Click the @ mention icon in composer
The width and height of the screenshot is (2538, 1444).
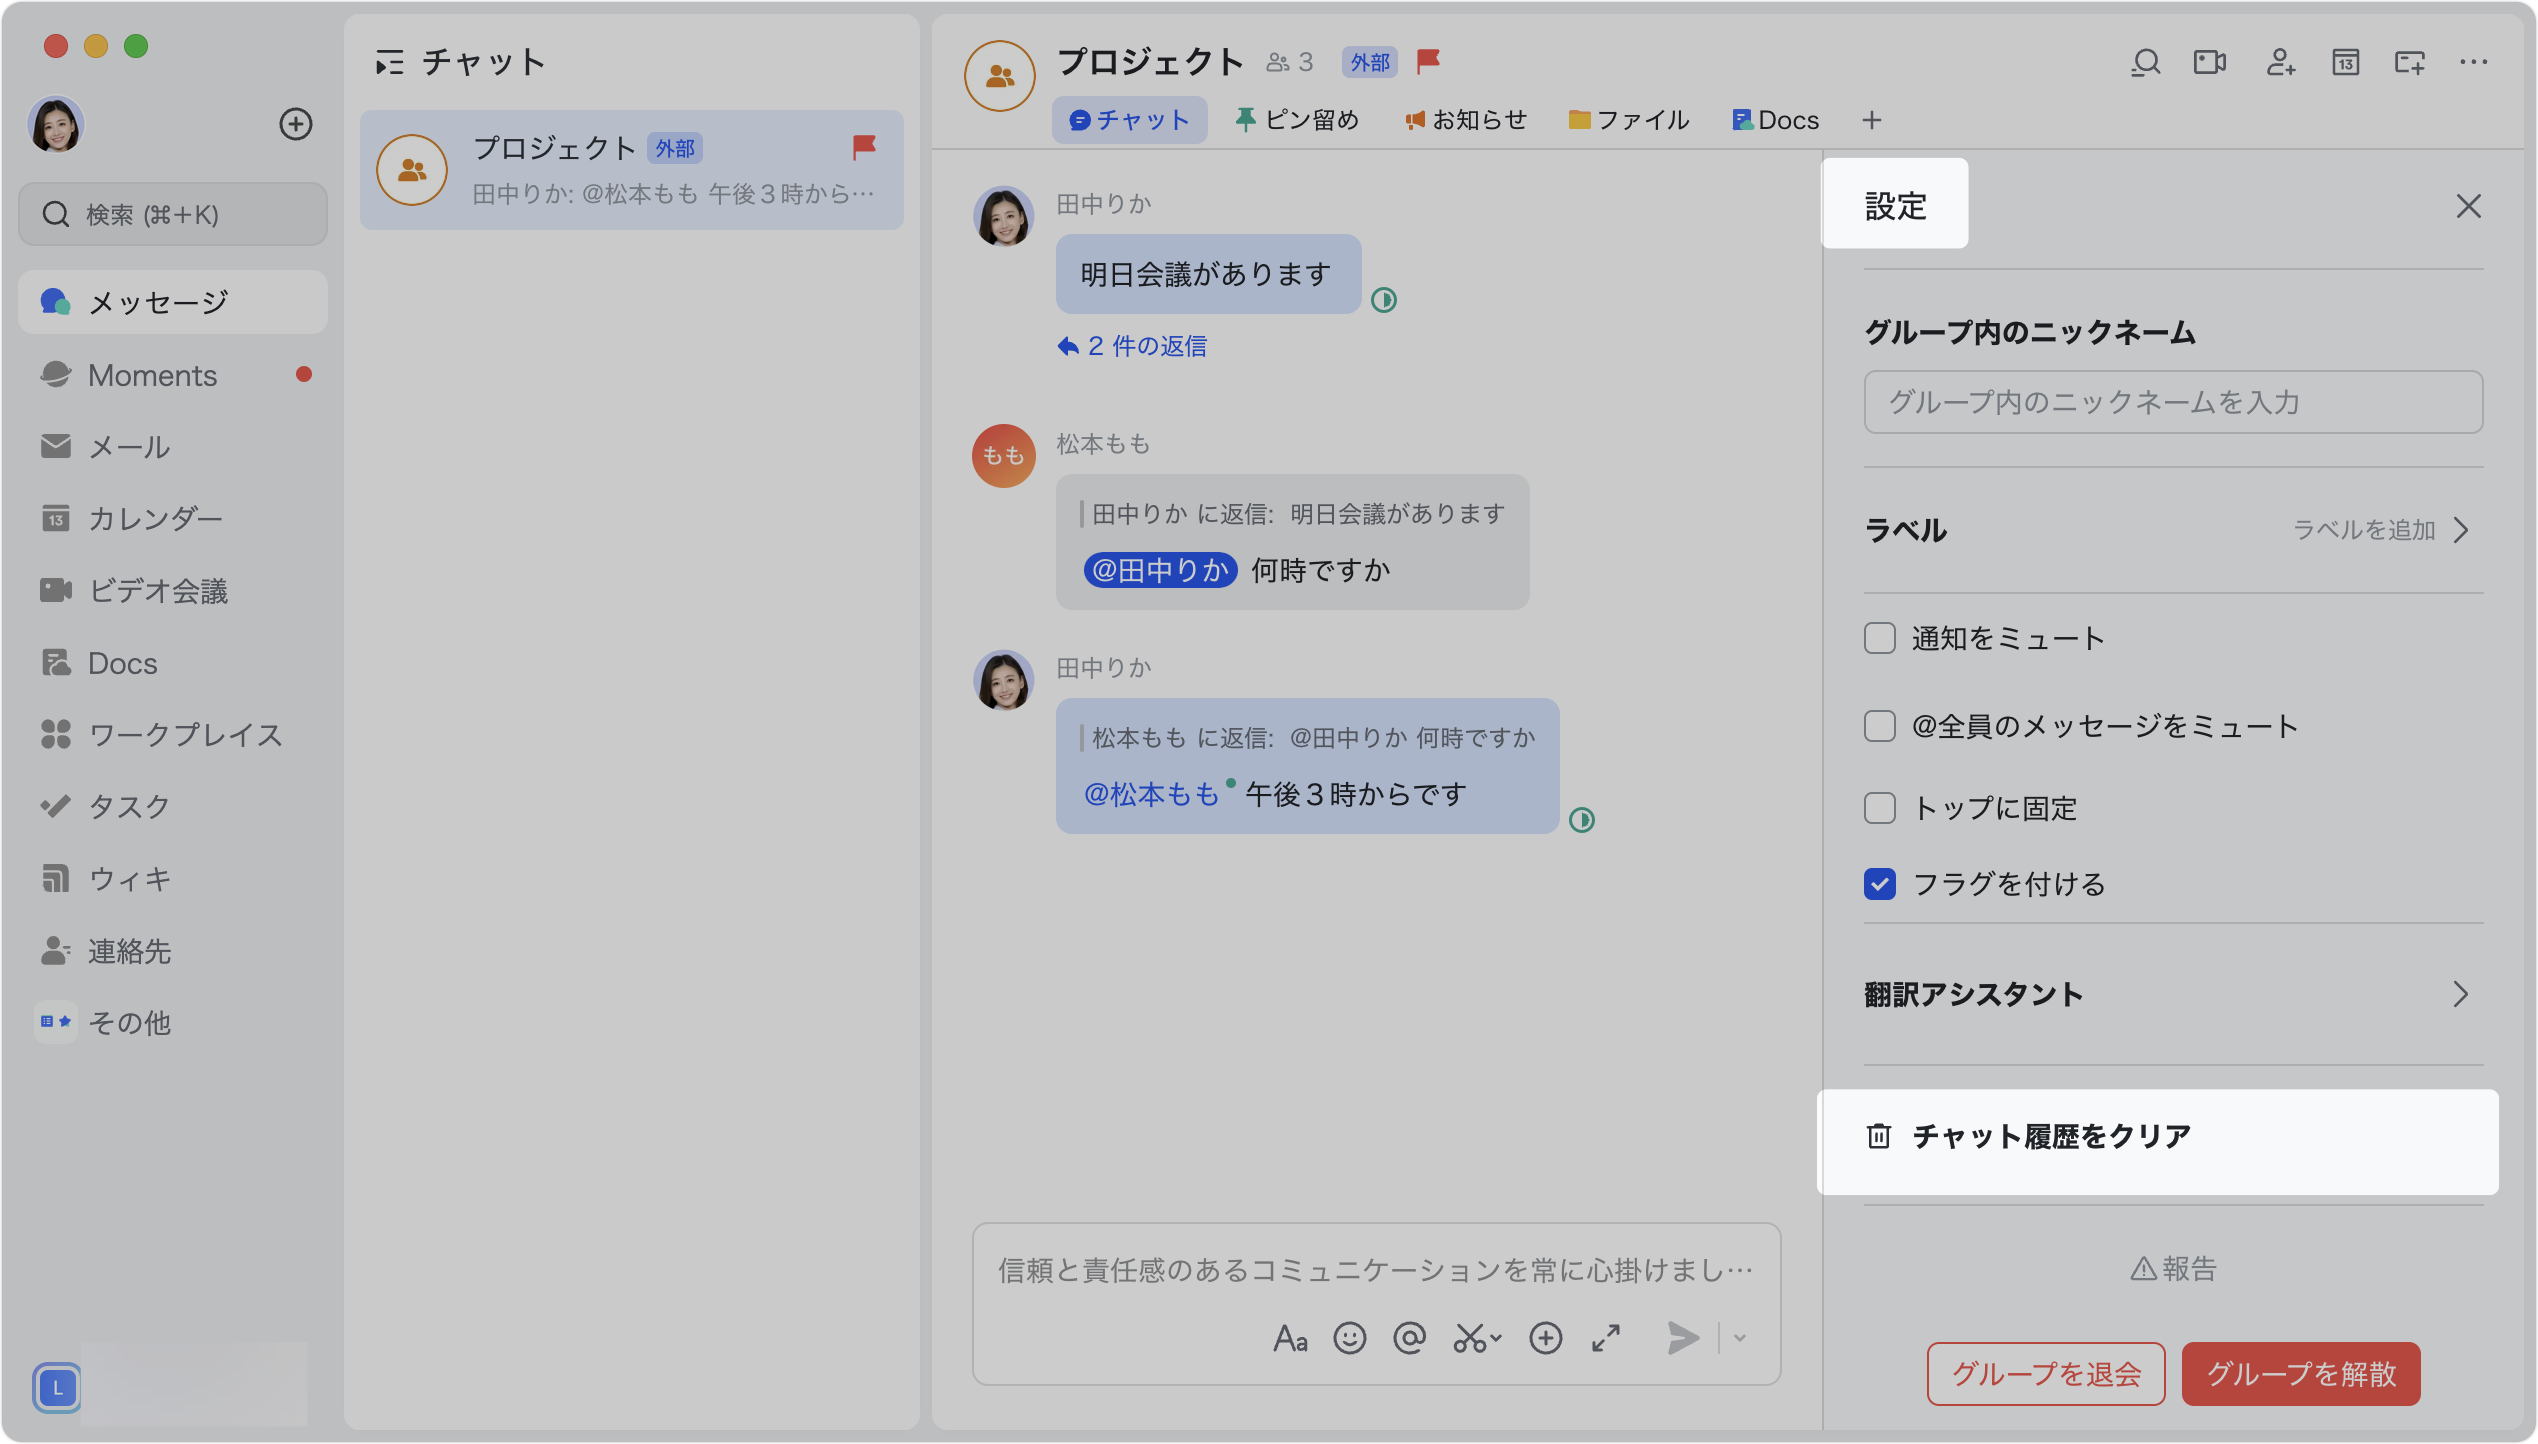tap(1409, 1338)
